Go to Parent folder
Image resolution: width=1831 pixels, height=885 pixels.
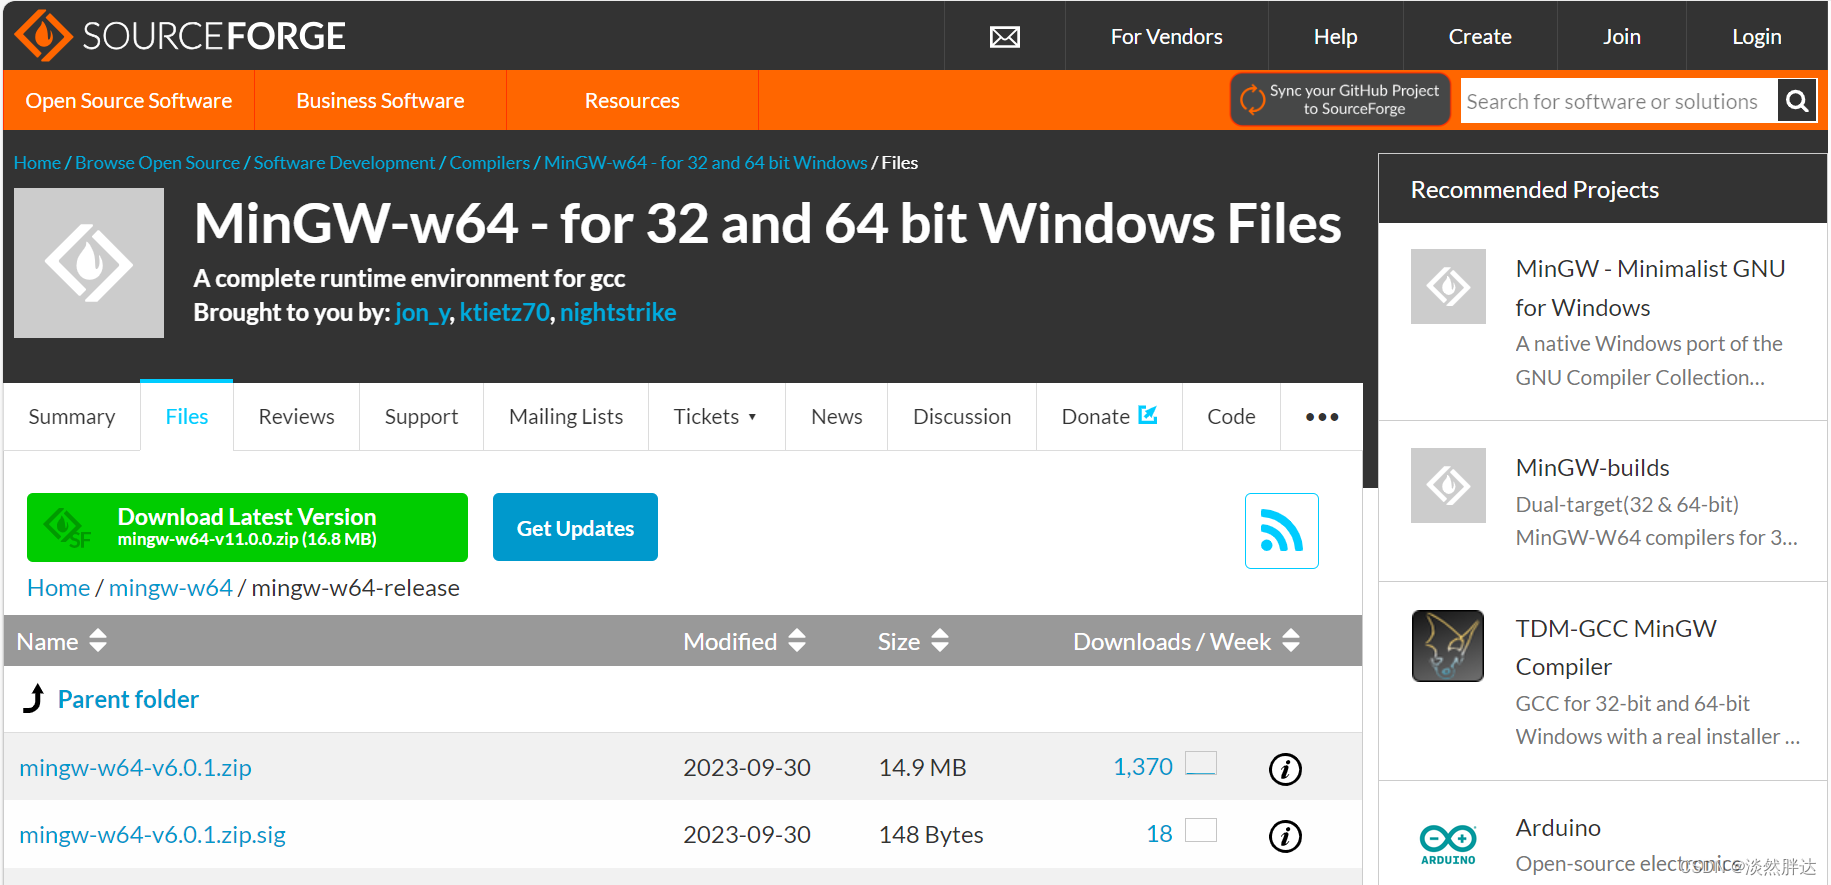(x=128, y=699)
